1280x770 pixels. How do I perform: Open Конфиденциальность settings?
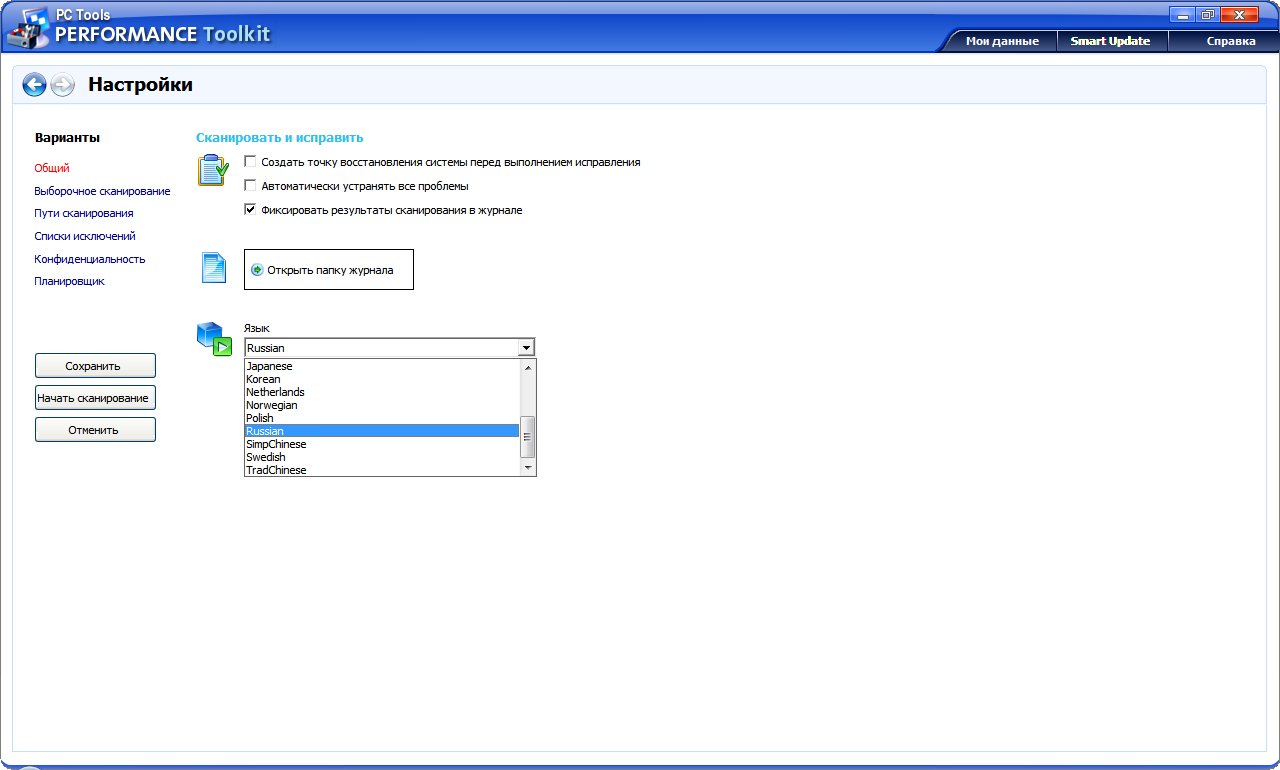tap(90, 259)
